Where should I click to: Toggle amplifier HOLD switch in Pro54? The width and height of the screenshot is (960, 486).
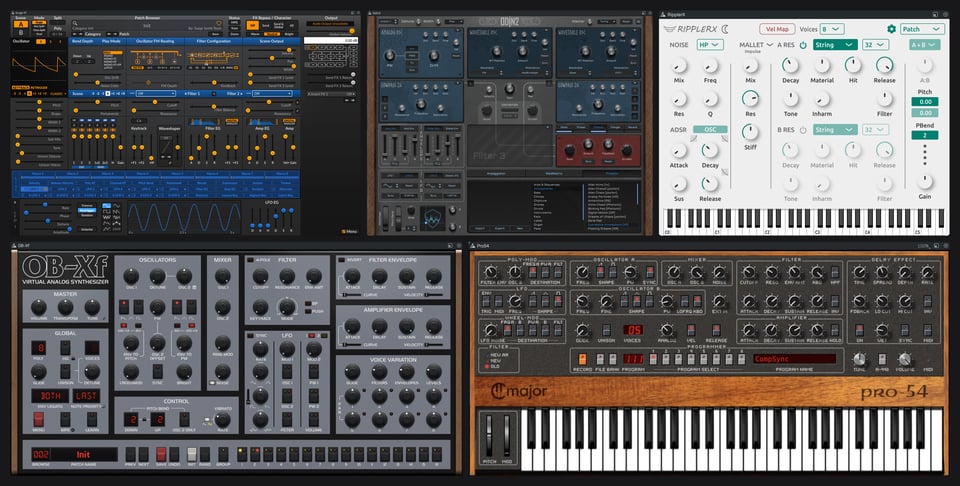click(836, 331)
